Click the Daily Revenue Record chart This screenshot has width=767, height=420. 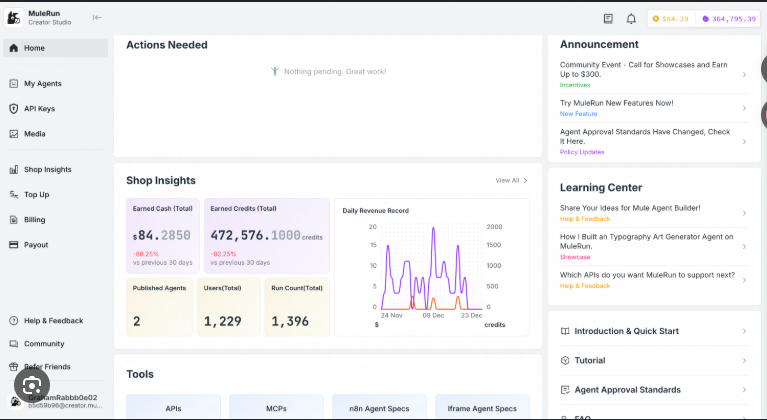click(432, 267)
